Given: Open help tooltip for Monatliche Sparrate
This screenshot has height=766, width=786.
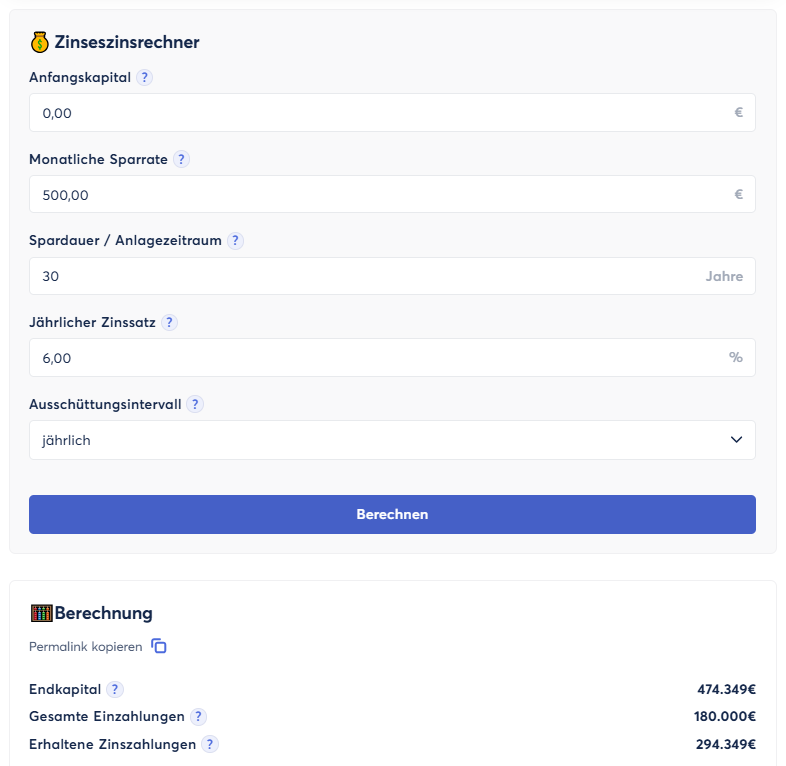Looking at the screenshot, I should 181,159.
